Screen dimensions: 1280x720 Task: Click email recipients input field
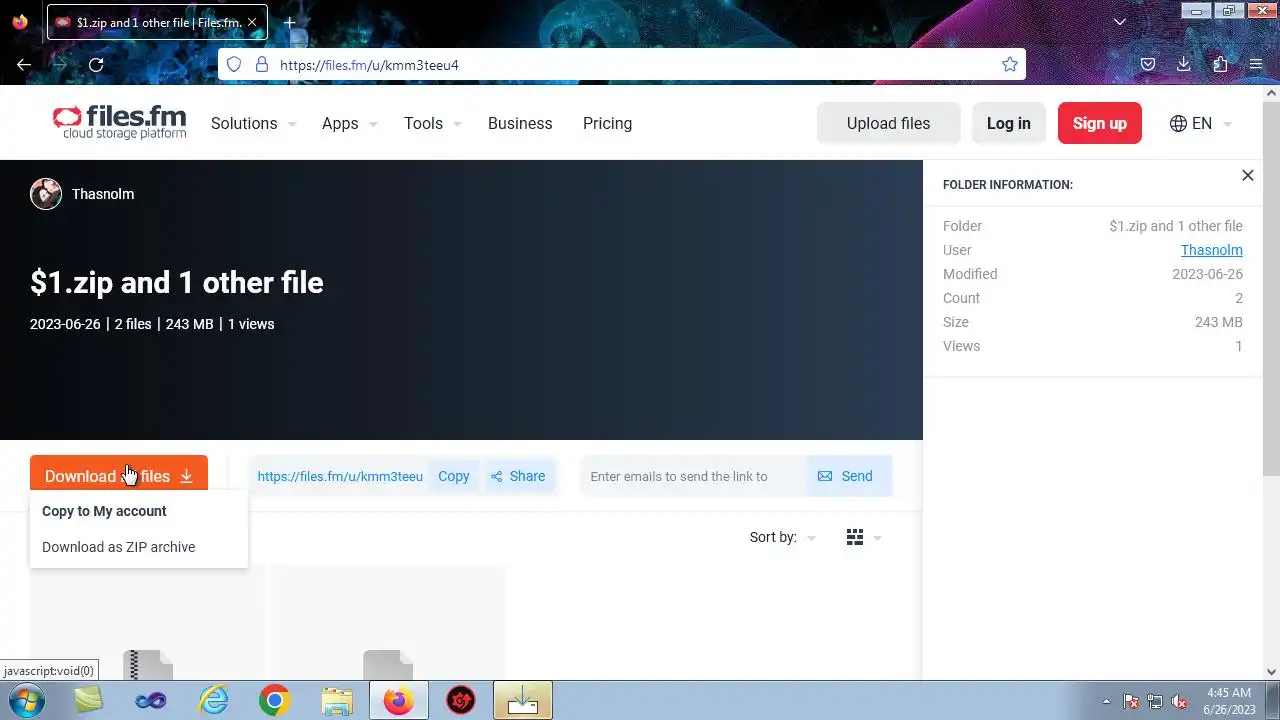coord(695,476)
